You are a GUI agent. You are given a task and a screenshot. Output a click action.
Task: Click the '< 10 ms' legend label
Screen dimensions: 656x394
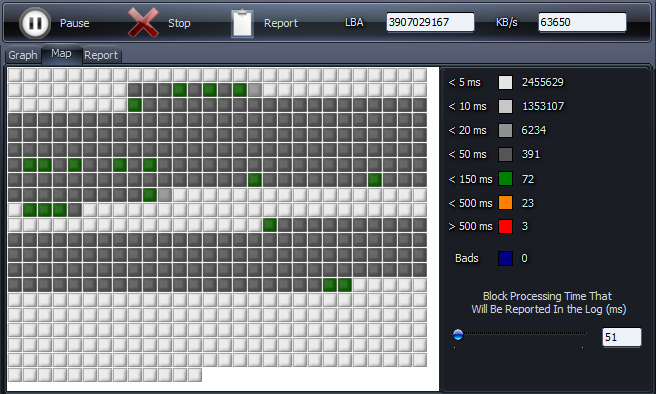coord(467,106)
